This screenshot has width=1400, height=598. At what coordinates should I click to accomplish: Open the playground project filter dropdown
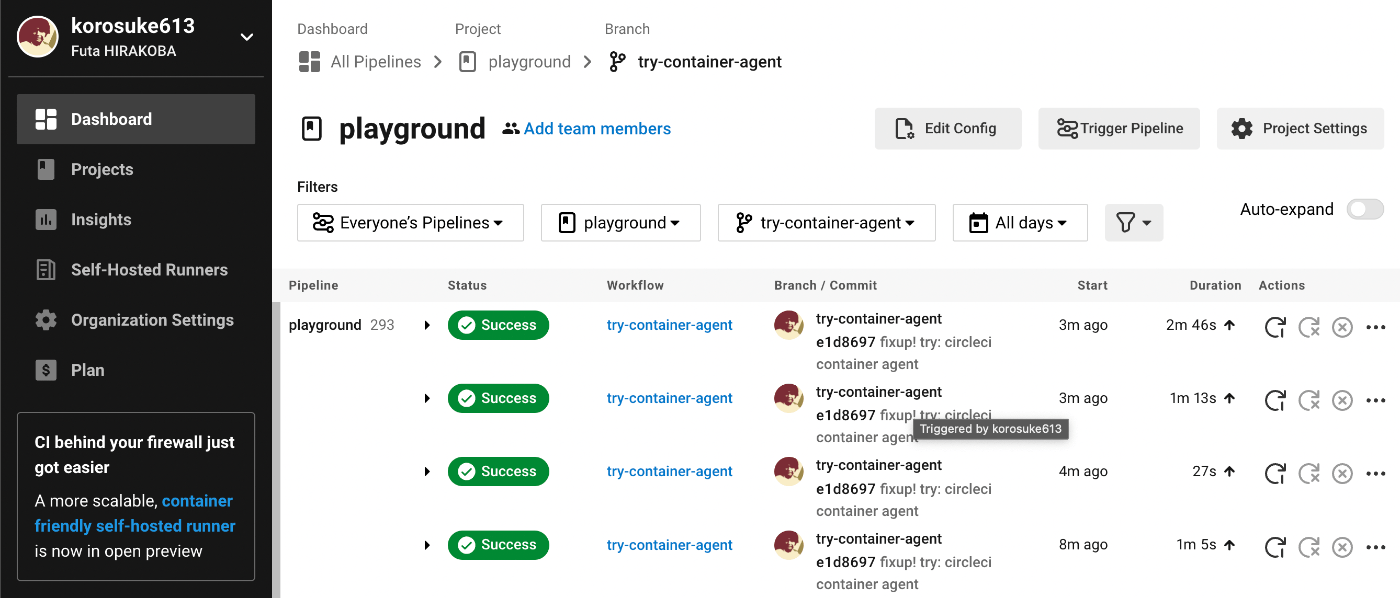621,223
